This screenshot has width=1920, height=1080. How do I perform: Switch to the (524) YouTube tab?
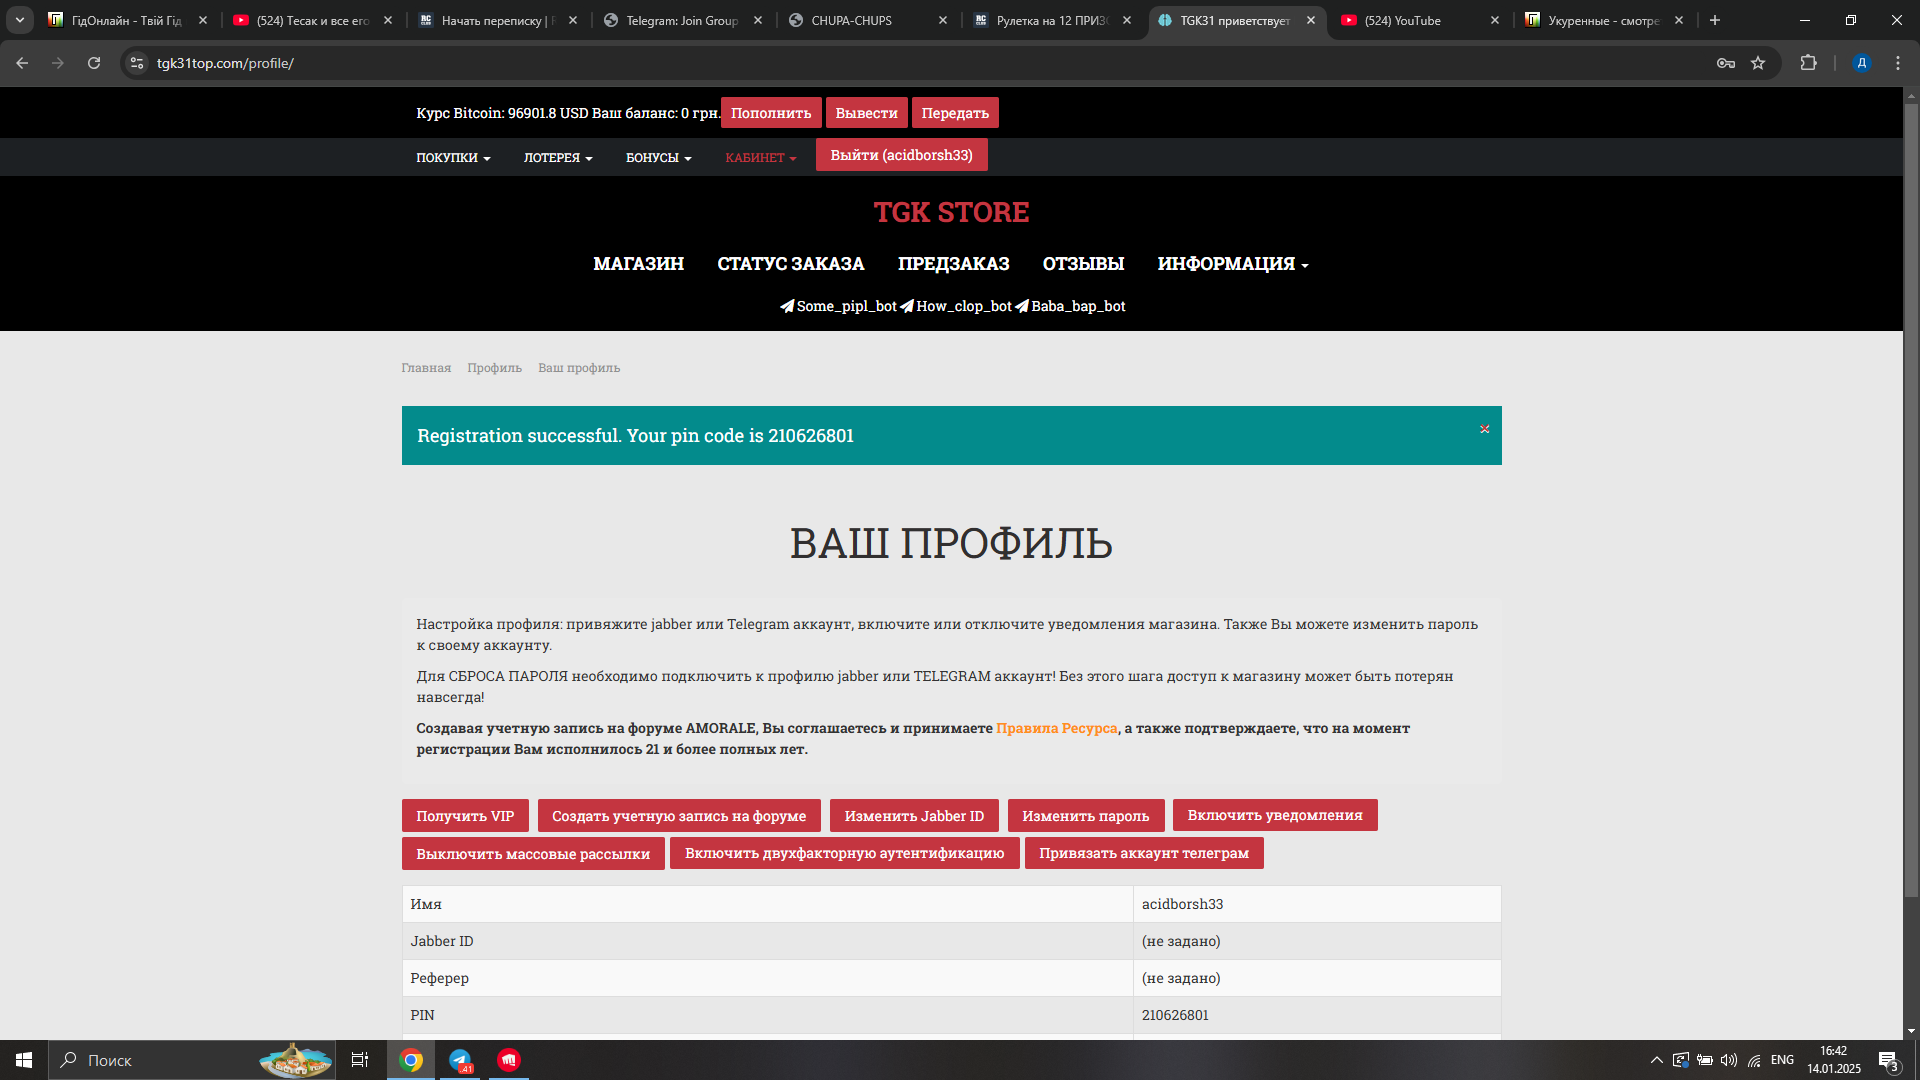pos(1418,20)
